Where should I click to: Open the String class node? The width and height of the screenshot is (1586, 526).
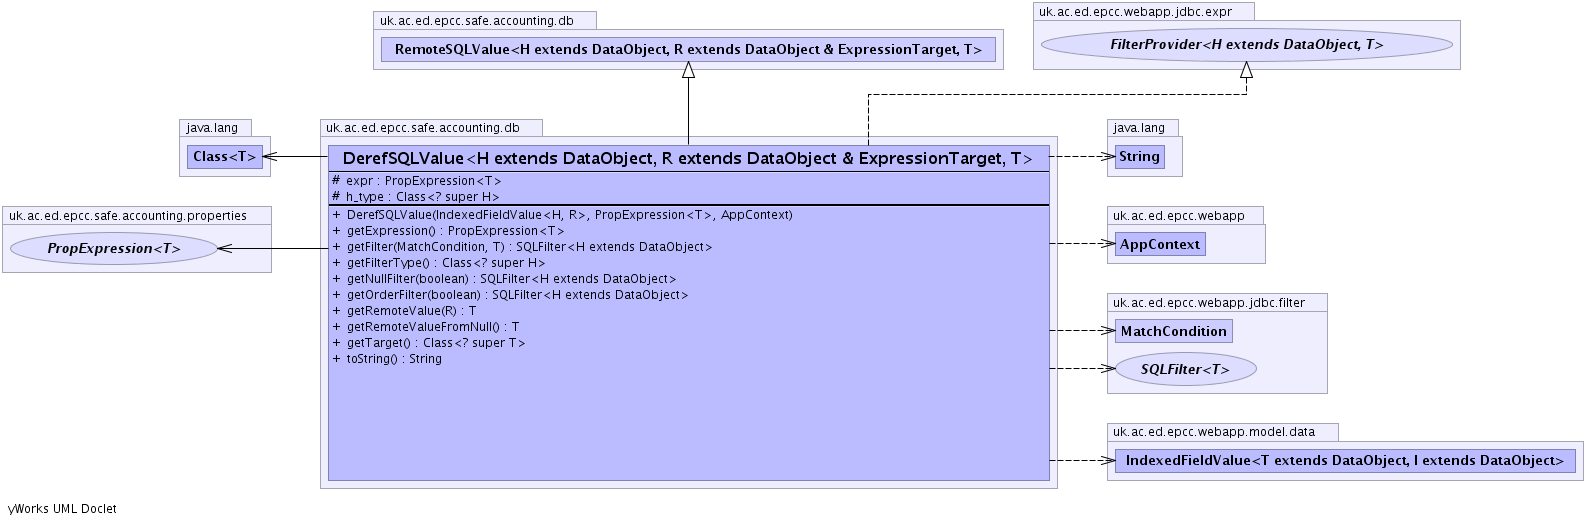pyautogui.click(x=1139, y=157)
